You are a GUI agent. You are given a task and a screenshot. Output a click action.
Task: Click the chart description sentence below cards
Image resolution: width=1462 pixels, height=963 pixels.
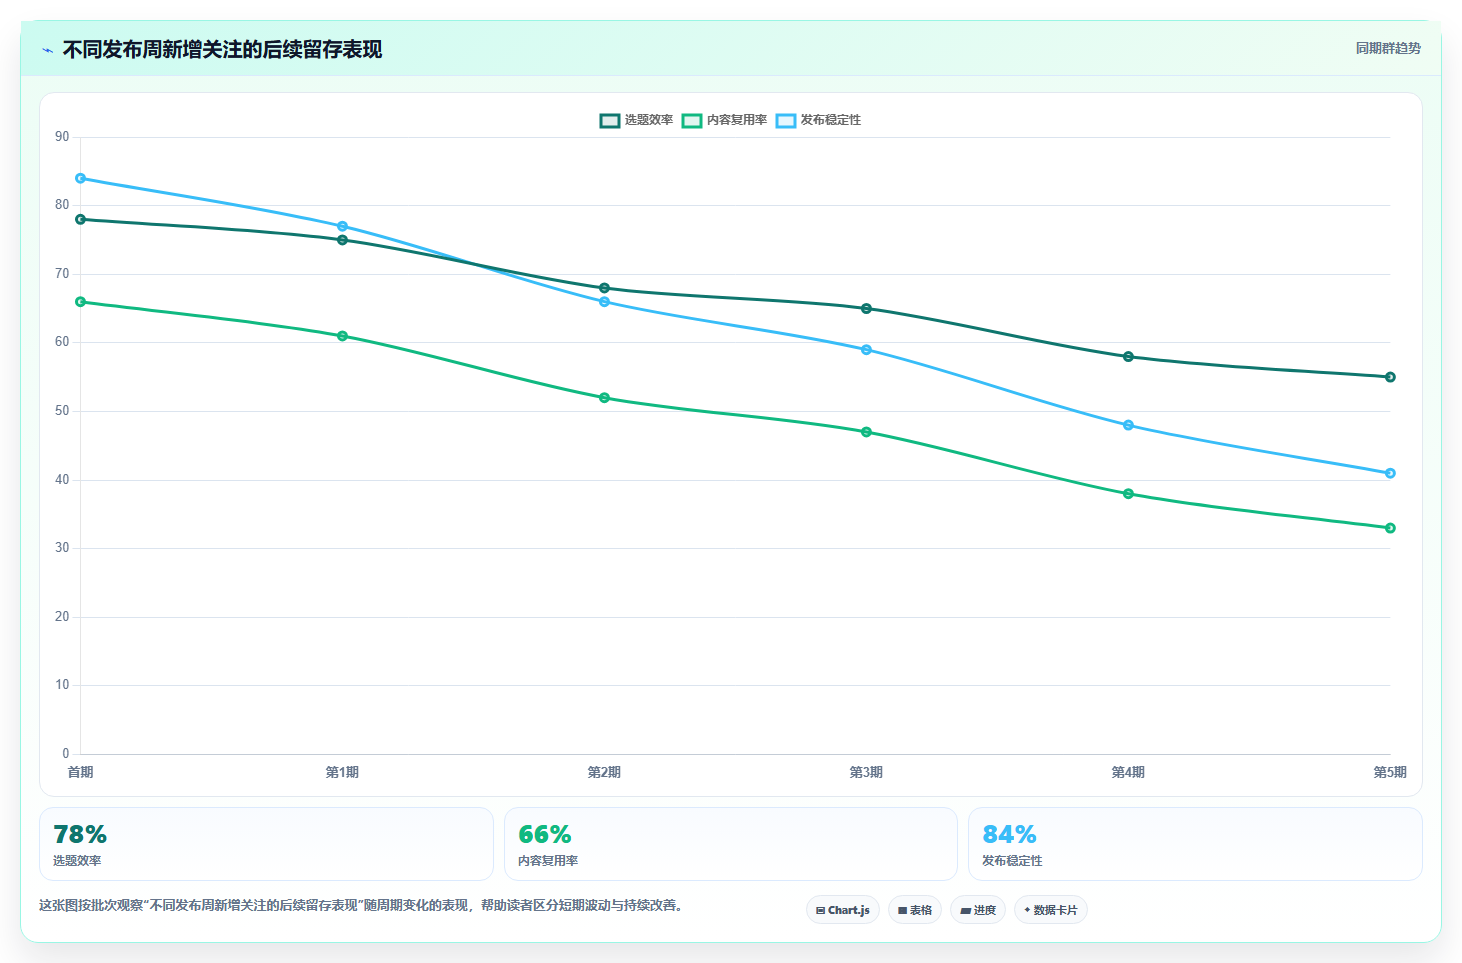[x=361, y=906]
